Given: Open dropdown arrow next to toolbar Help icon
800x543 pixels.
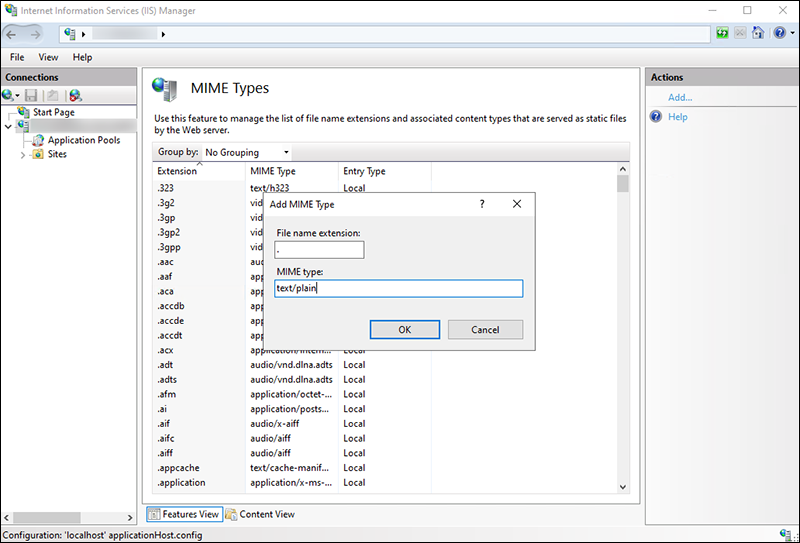Looking at the screenshot, I should [792, 33].
